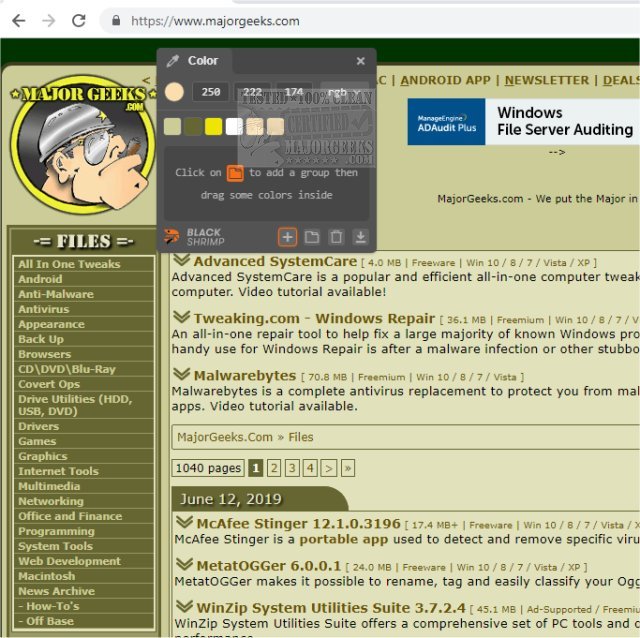The image size is (640, 638).
Task: Click the download export icon
Action: pyautogui.click(x=360, y=237)
